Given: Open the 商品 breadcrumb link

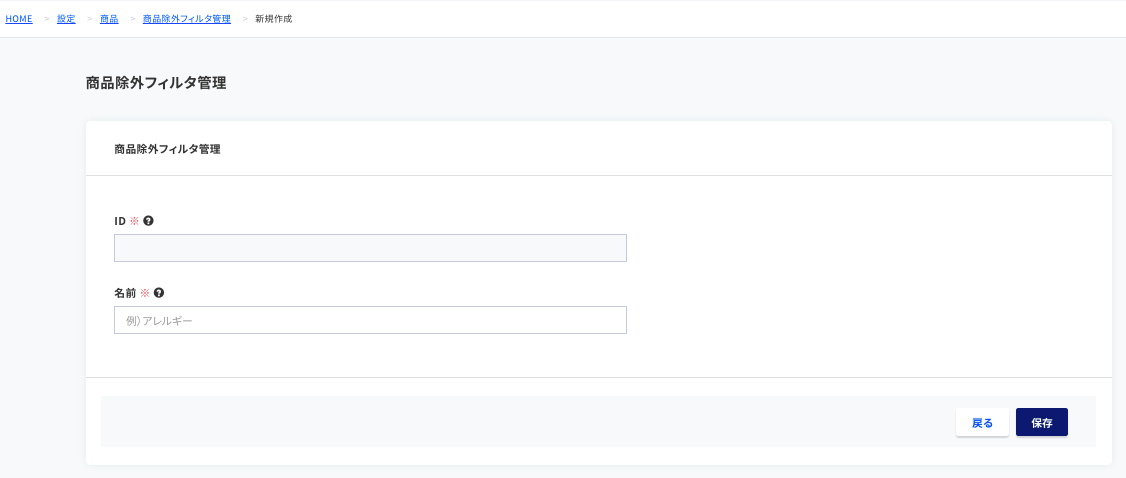Looking at the screenshot, I should [x=109, y=19].
